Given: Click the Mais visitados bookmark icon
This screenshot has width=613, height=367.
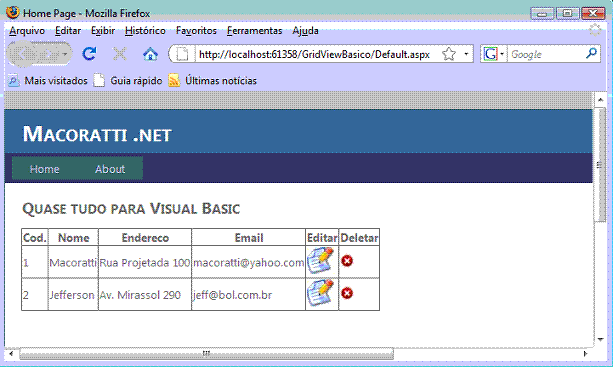Looking at the screenshot, I should [14, 81].
